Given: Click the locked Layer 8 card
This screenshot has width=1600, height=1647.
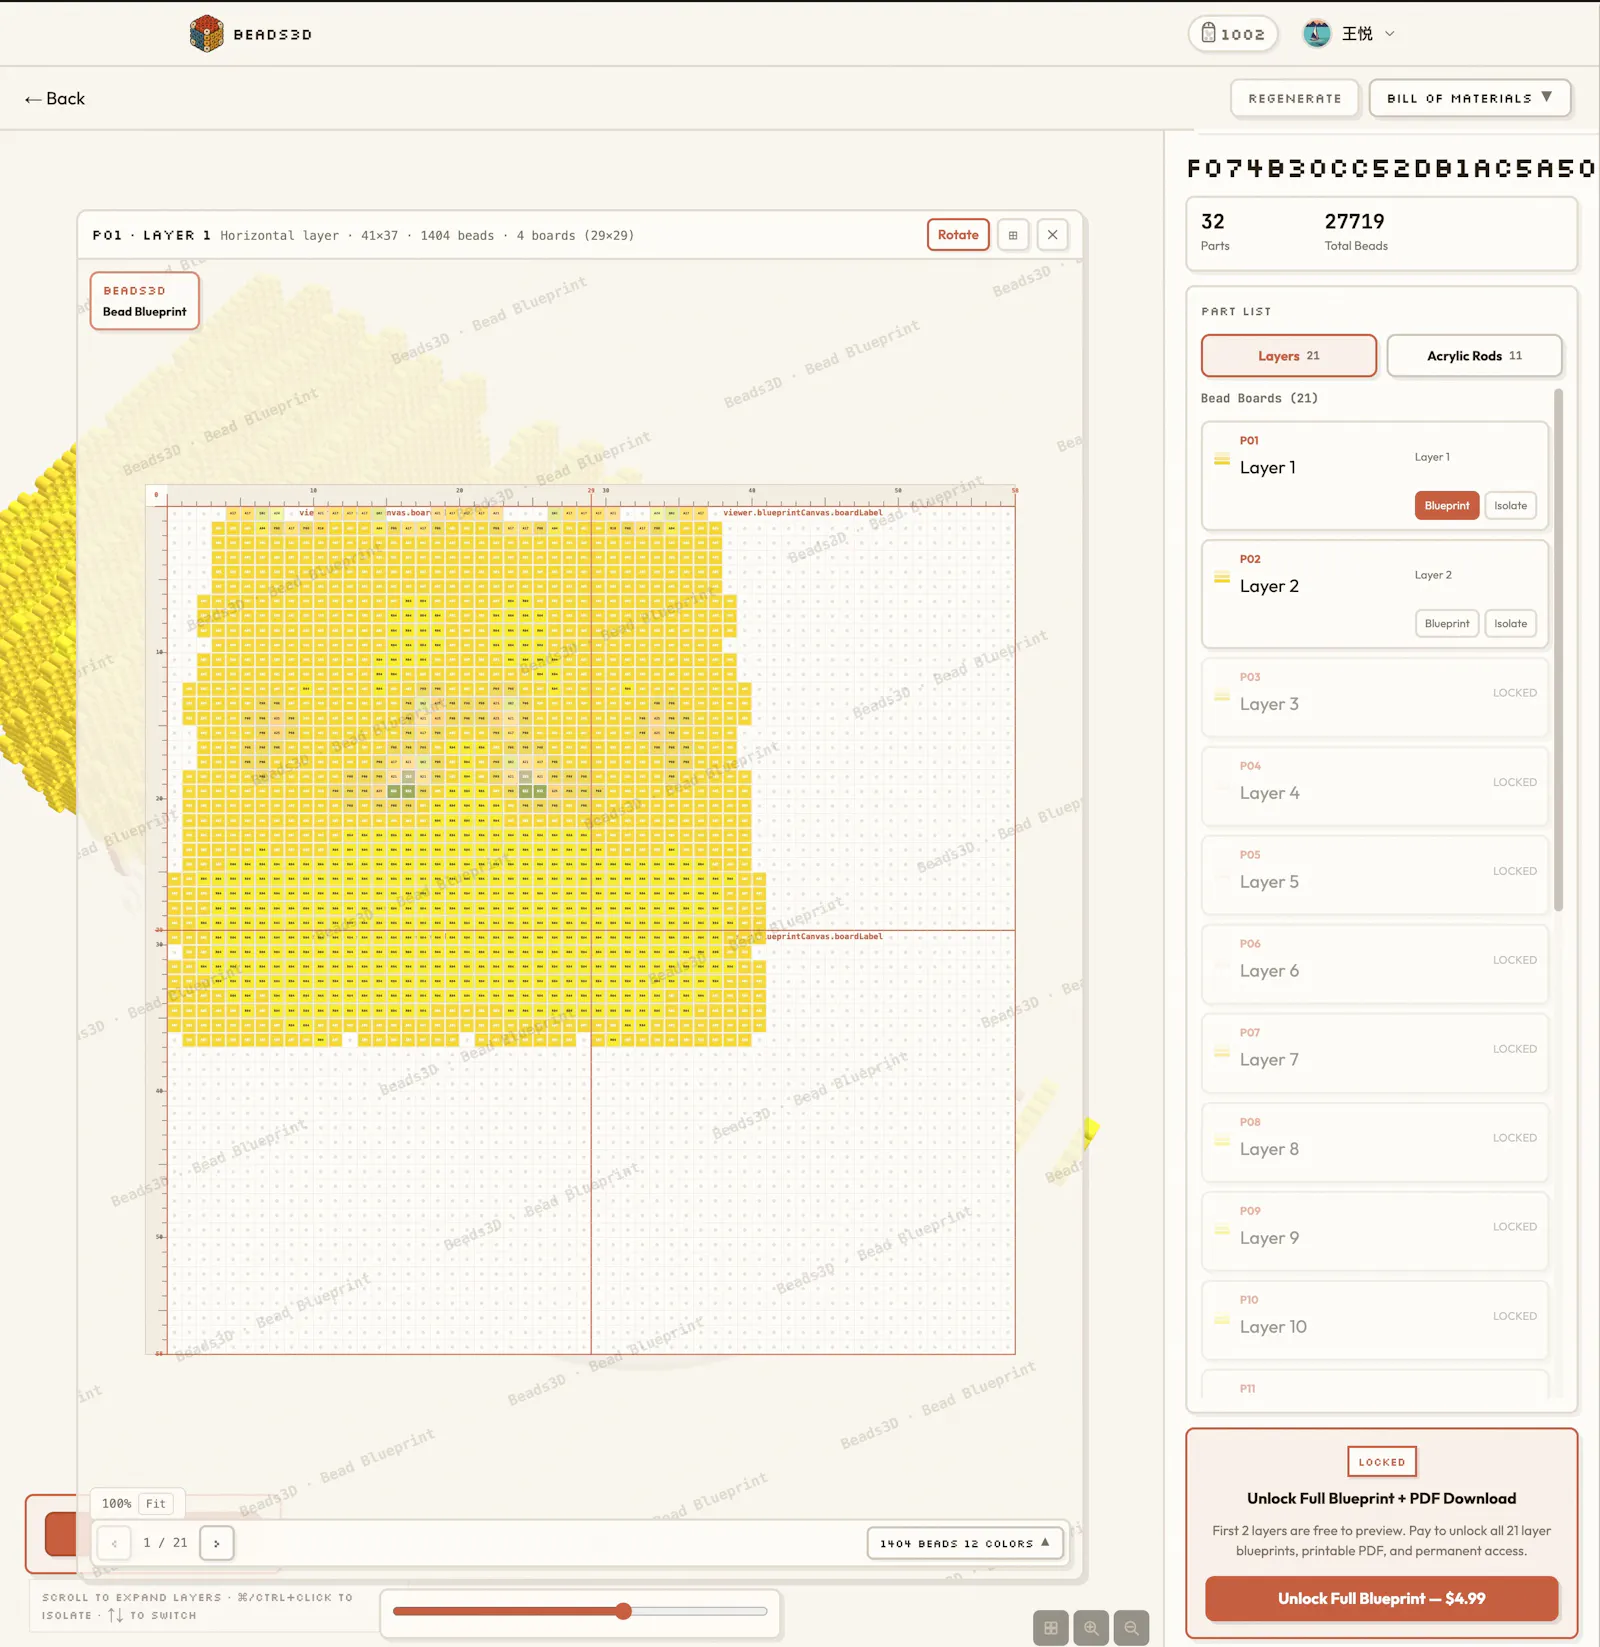Looking at the screenshot, I should (1375, 1142).
